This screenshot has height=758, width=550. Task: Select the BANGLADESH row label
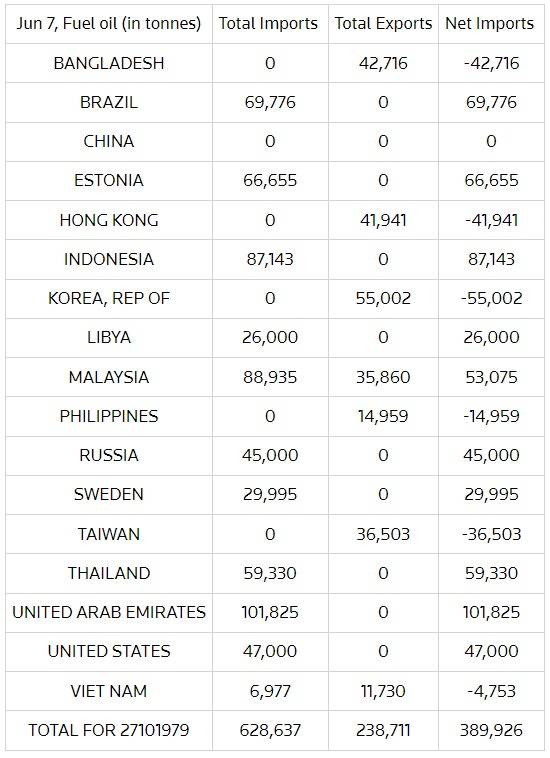pyautogui.click(x=109, y=63)
